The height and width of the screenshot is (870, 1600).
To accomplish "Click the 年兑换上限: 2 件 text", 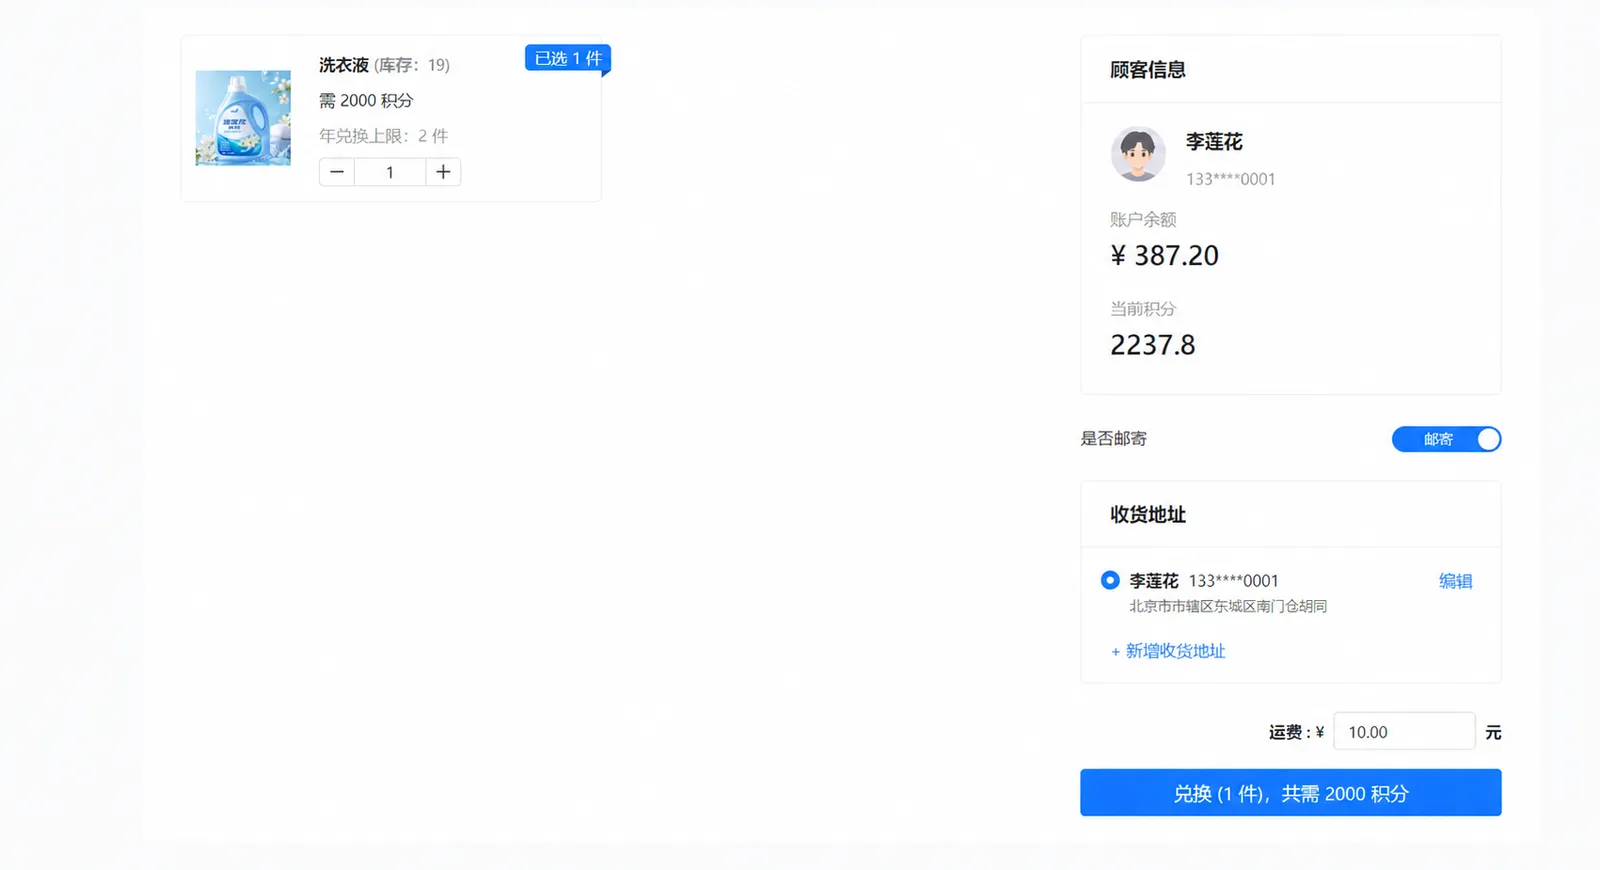I will pos(383,136).
